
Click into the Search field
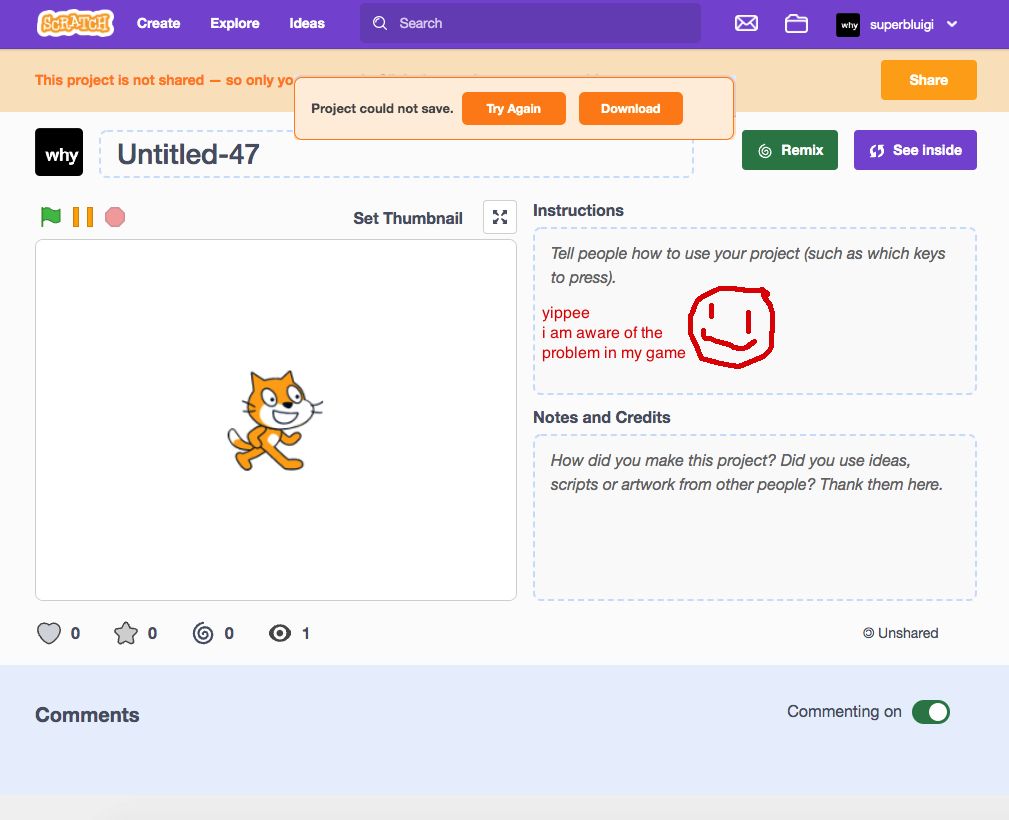pos(530,23)
